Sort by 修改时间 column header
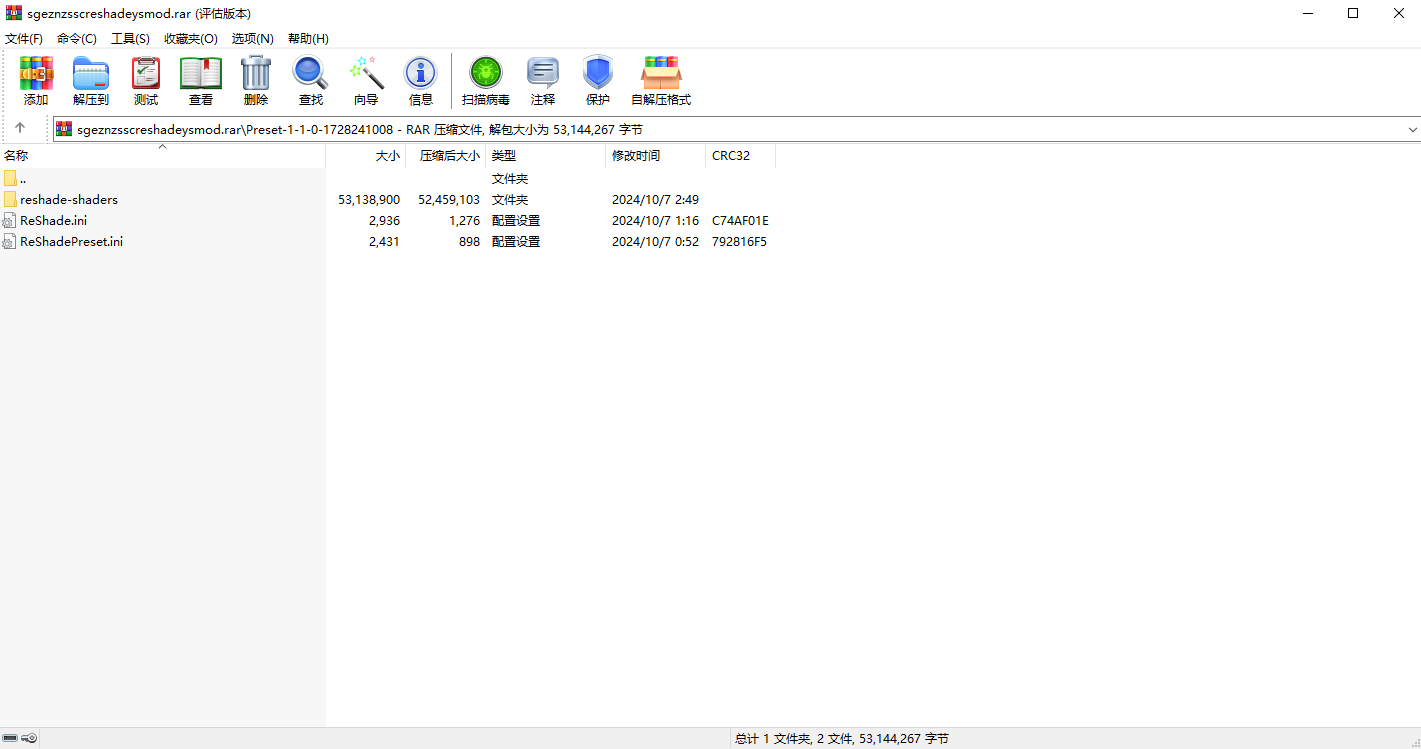Viewport: 1421px width, 749px height. [656, 156]
